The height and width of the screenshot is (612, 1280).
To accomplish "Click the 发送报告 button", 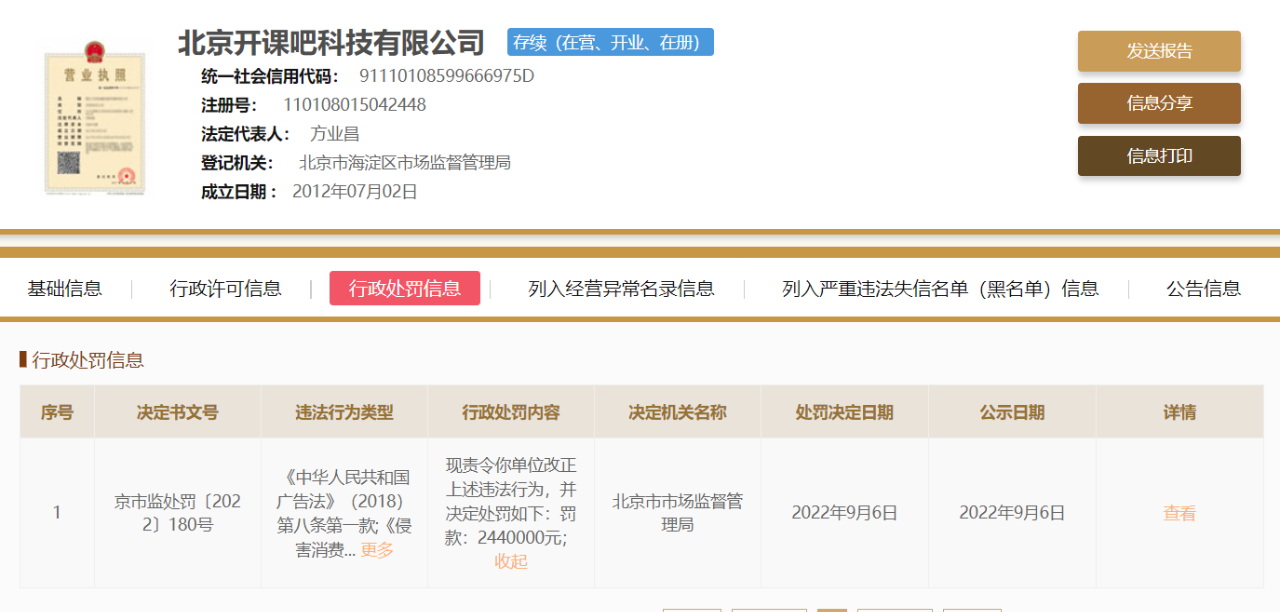I will pos(1159,51).
